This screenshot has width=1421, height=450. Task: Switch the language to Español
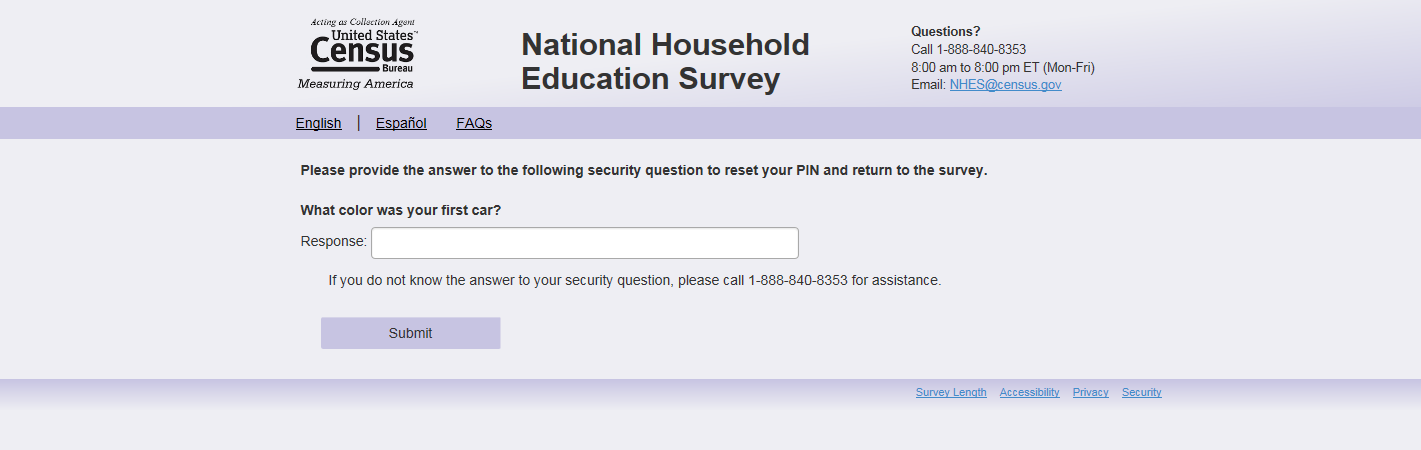point(401,123)
